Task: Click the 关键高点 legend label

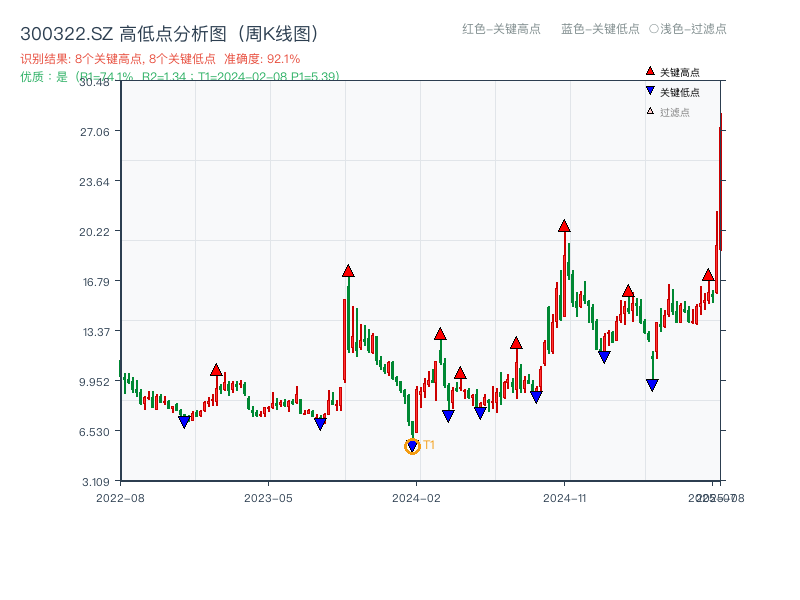Action: [680, 72]
